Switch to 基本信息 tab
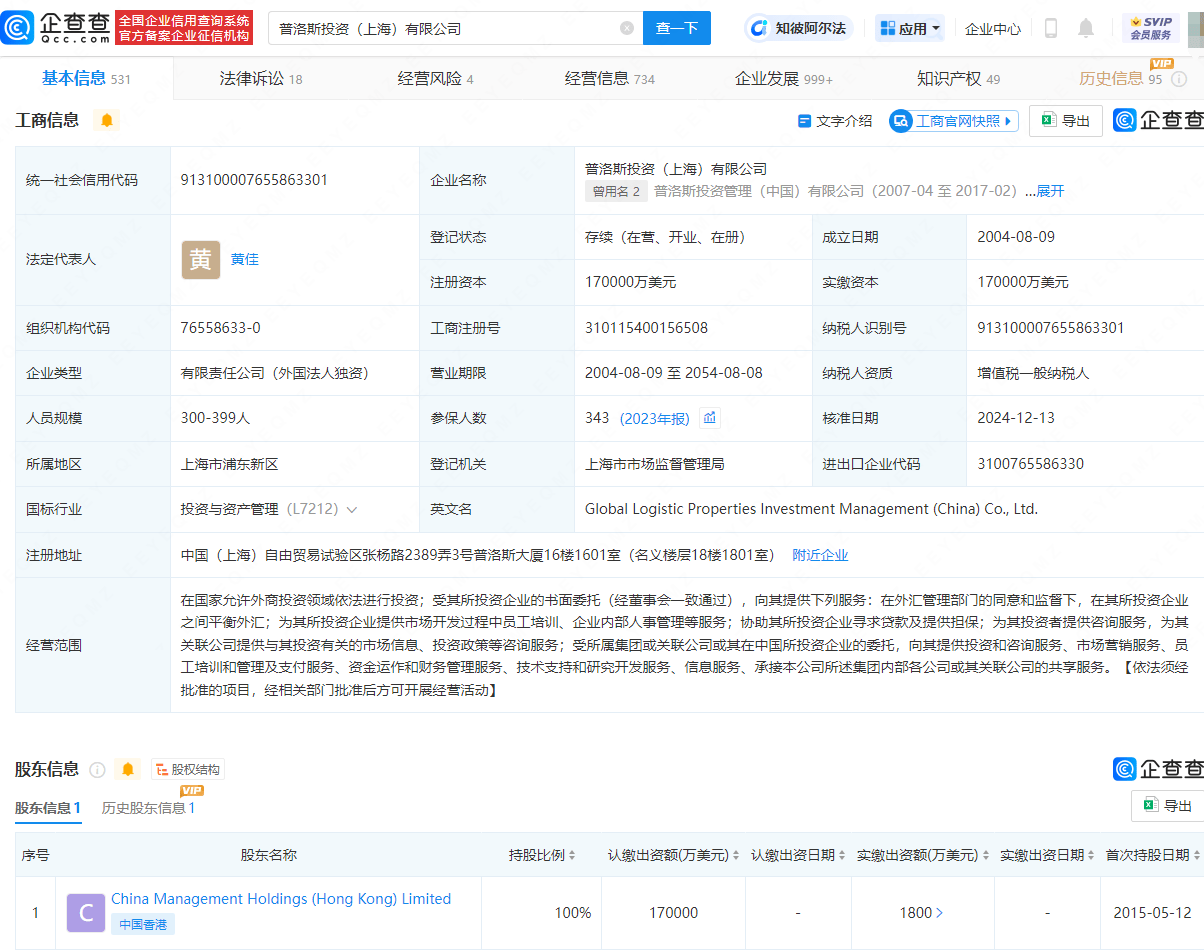The image size is (1204, 952). (86, 78)
